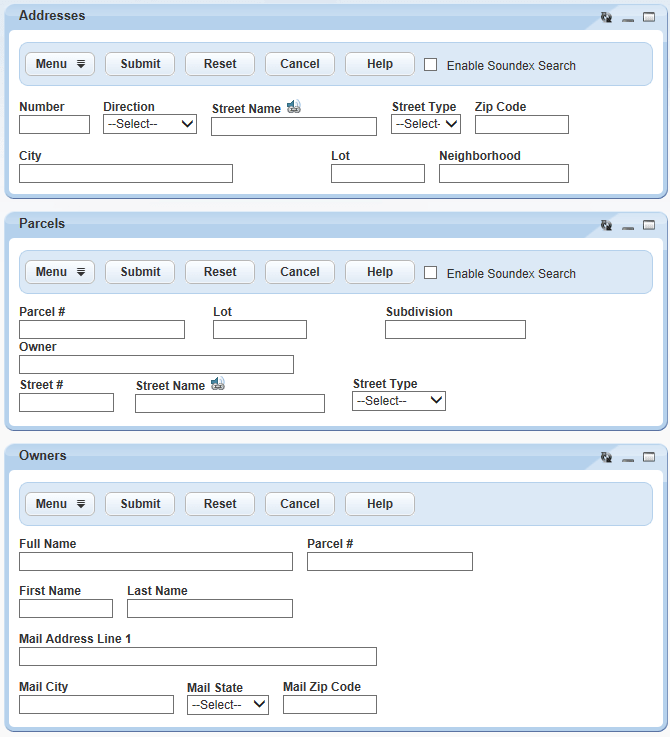Expand the Mail State dropdown
This screenshot has width=670, height=737.
tap(228, 705)
